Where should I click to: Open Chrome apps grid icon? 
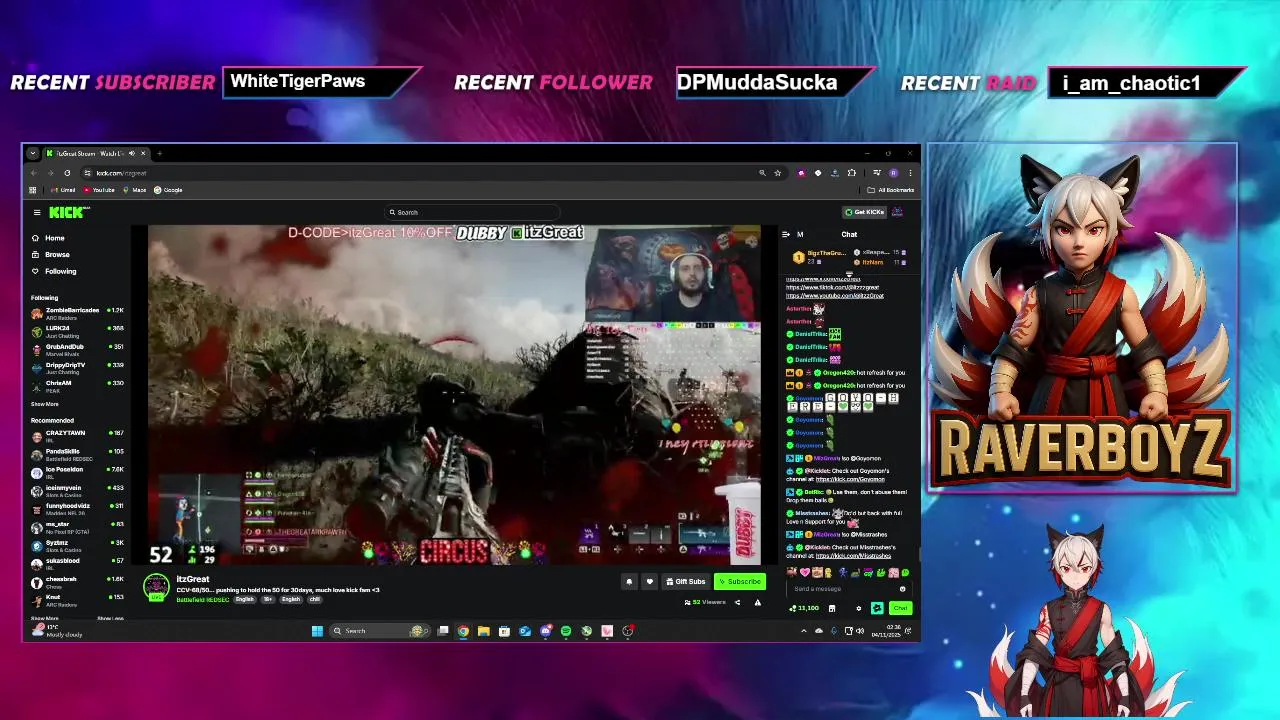click(33, 190)
